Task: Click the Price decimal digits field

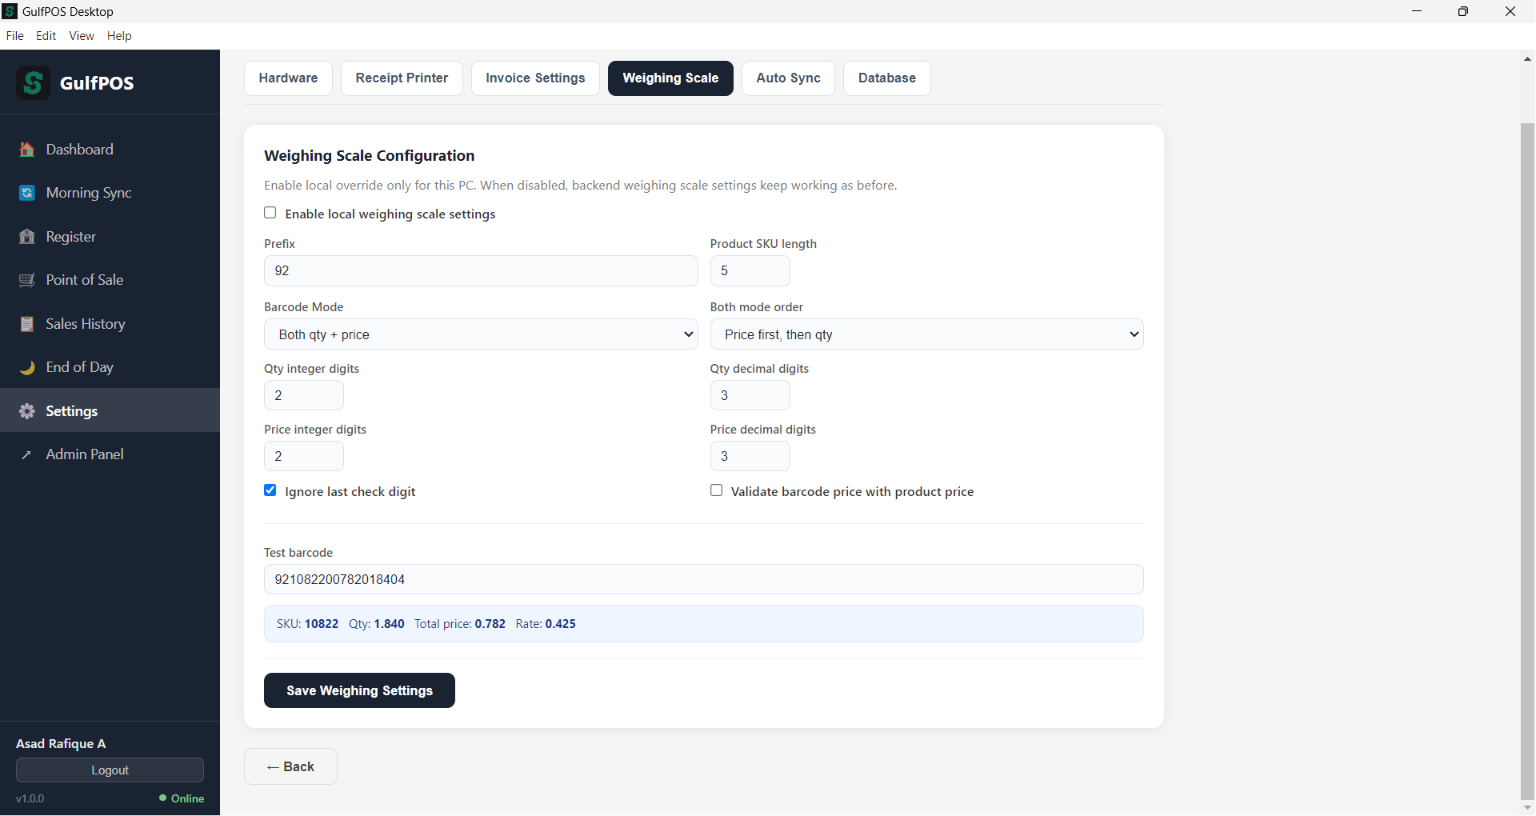Action: coord(750,456)
